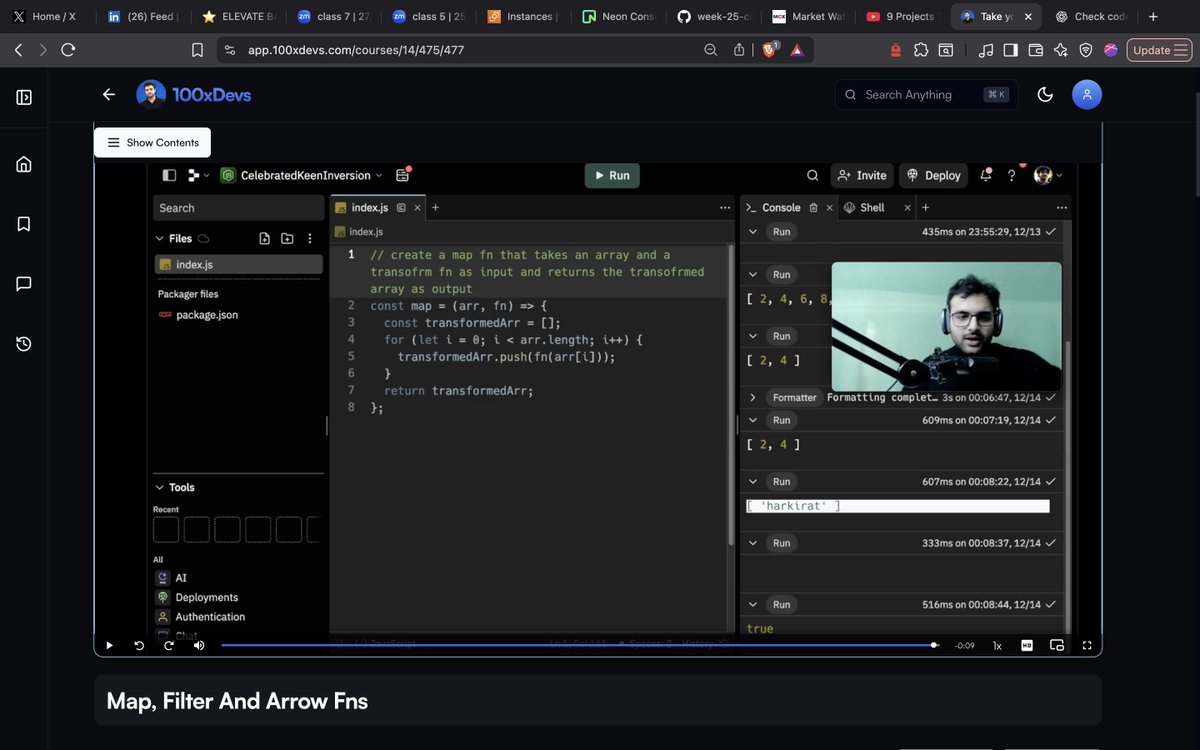
Task: Click the Replit file Search field
Action: click(238, 208)
